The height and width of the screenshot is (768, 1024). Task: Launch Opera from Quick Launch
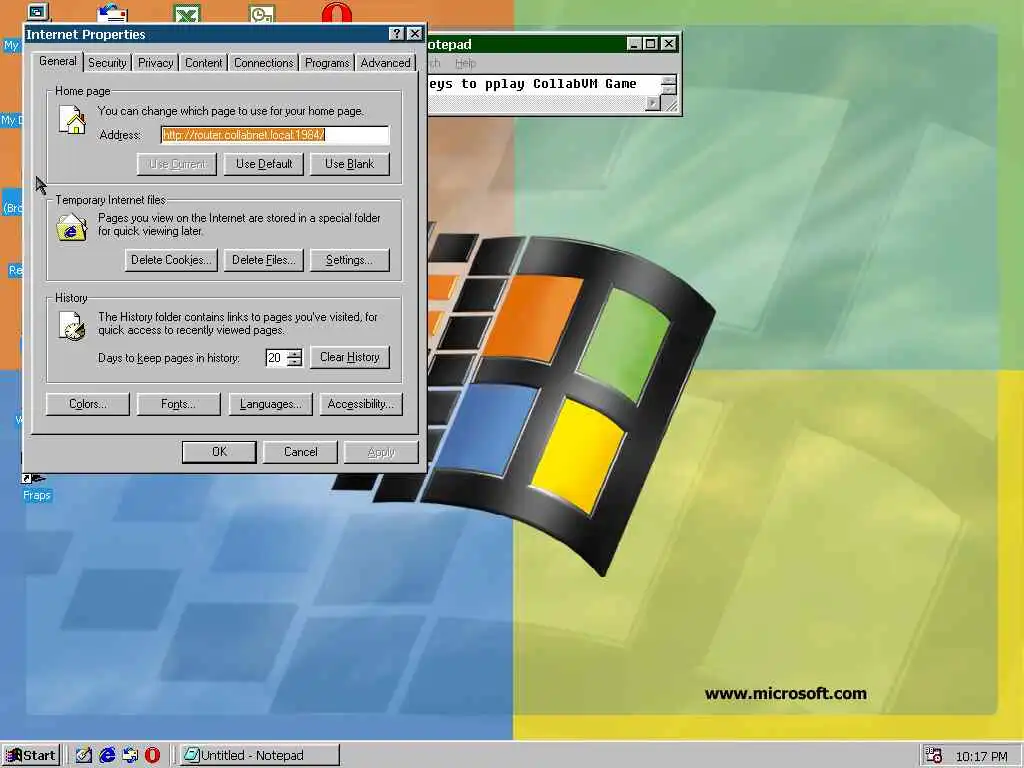(152, 756)
